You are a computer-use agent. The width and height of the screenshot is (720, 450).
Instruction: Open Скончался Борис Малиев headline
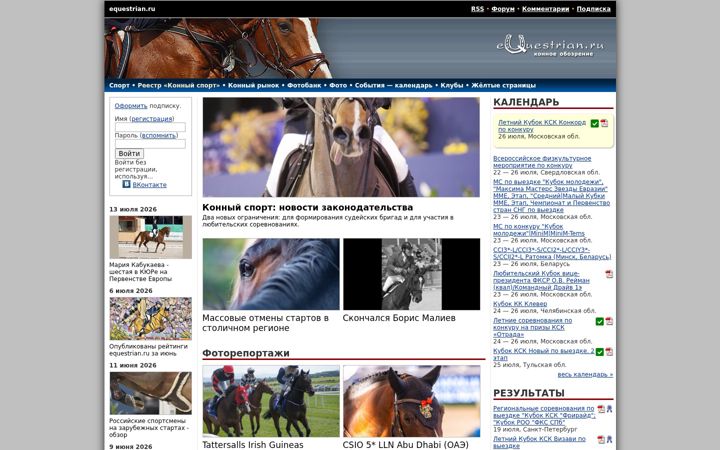click(399, 318)
